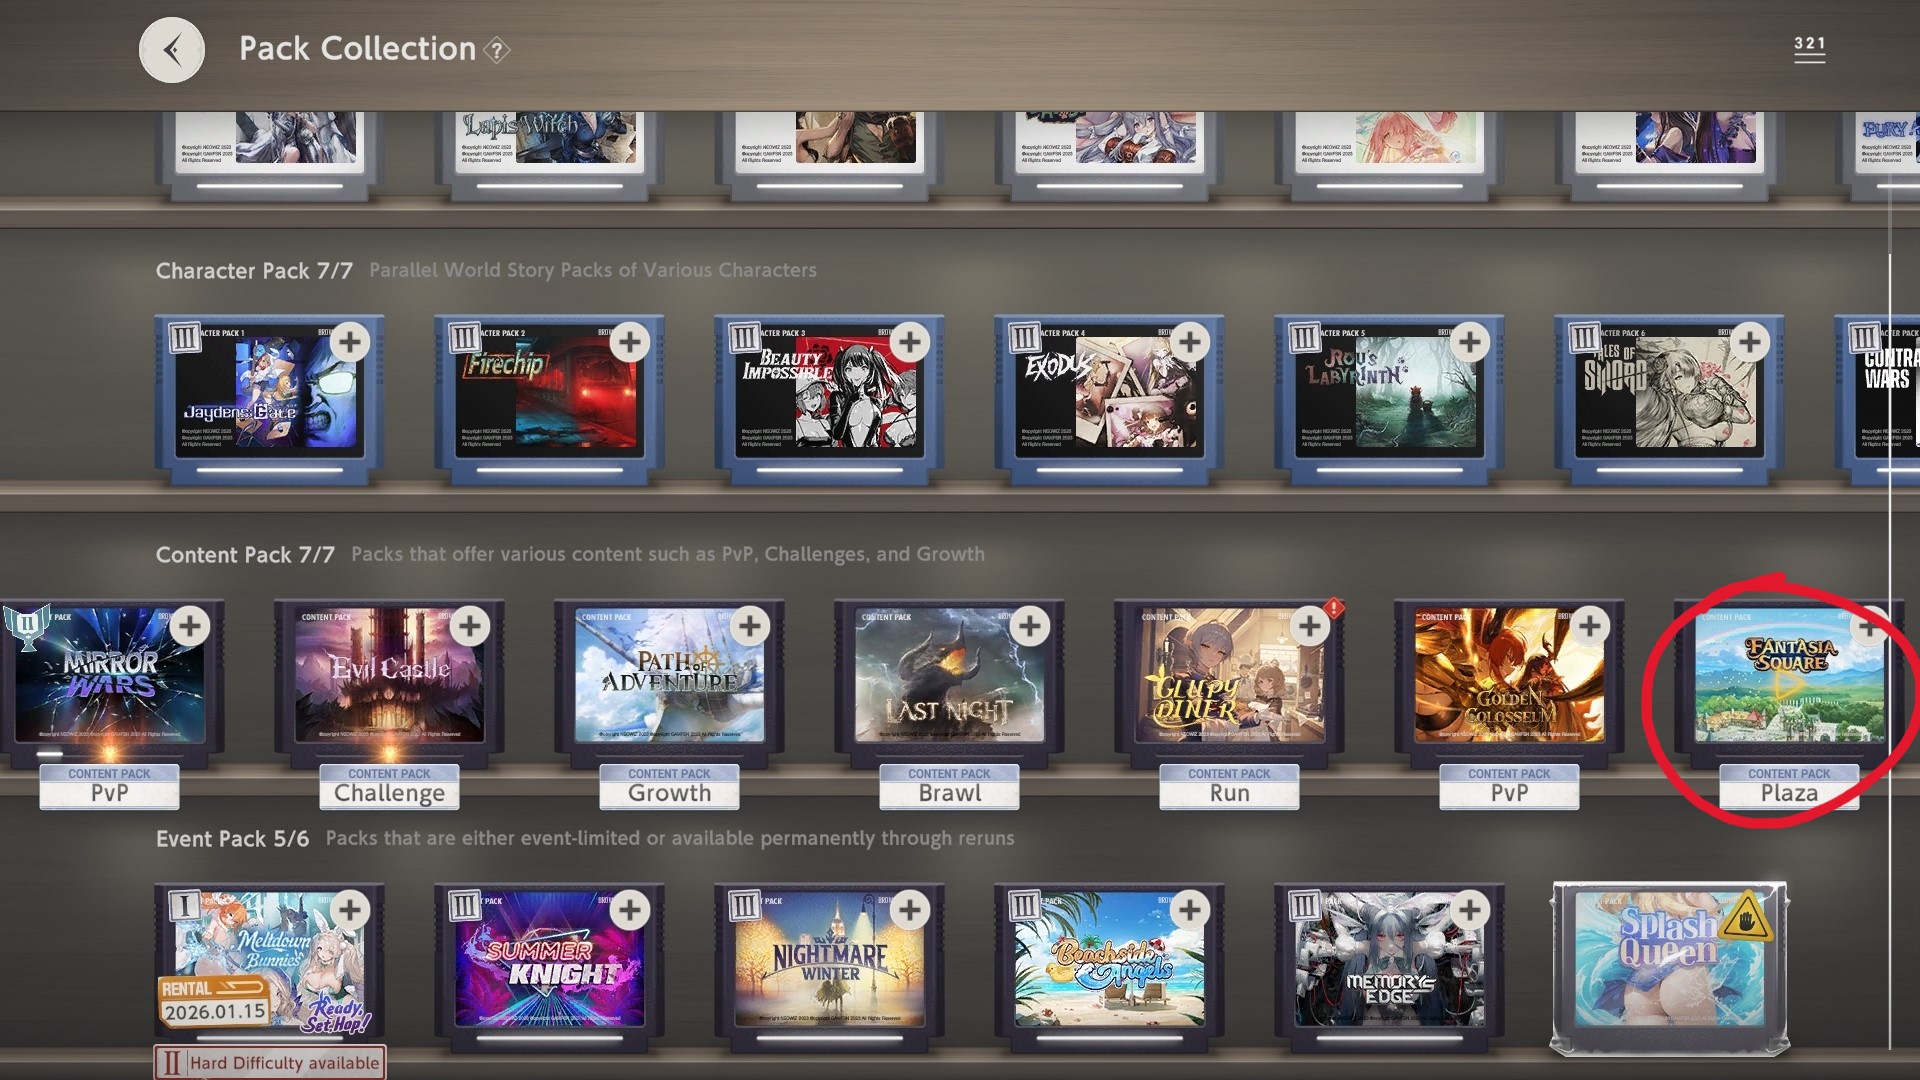Click the back arrow button
This screenshot has width=1920, height=1080.
(172, 50)
